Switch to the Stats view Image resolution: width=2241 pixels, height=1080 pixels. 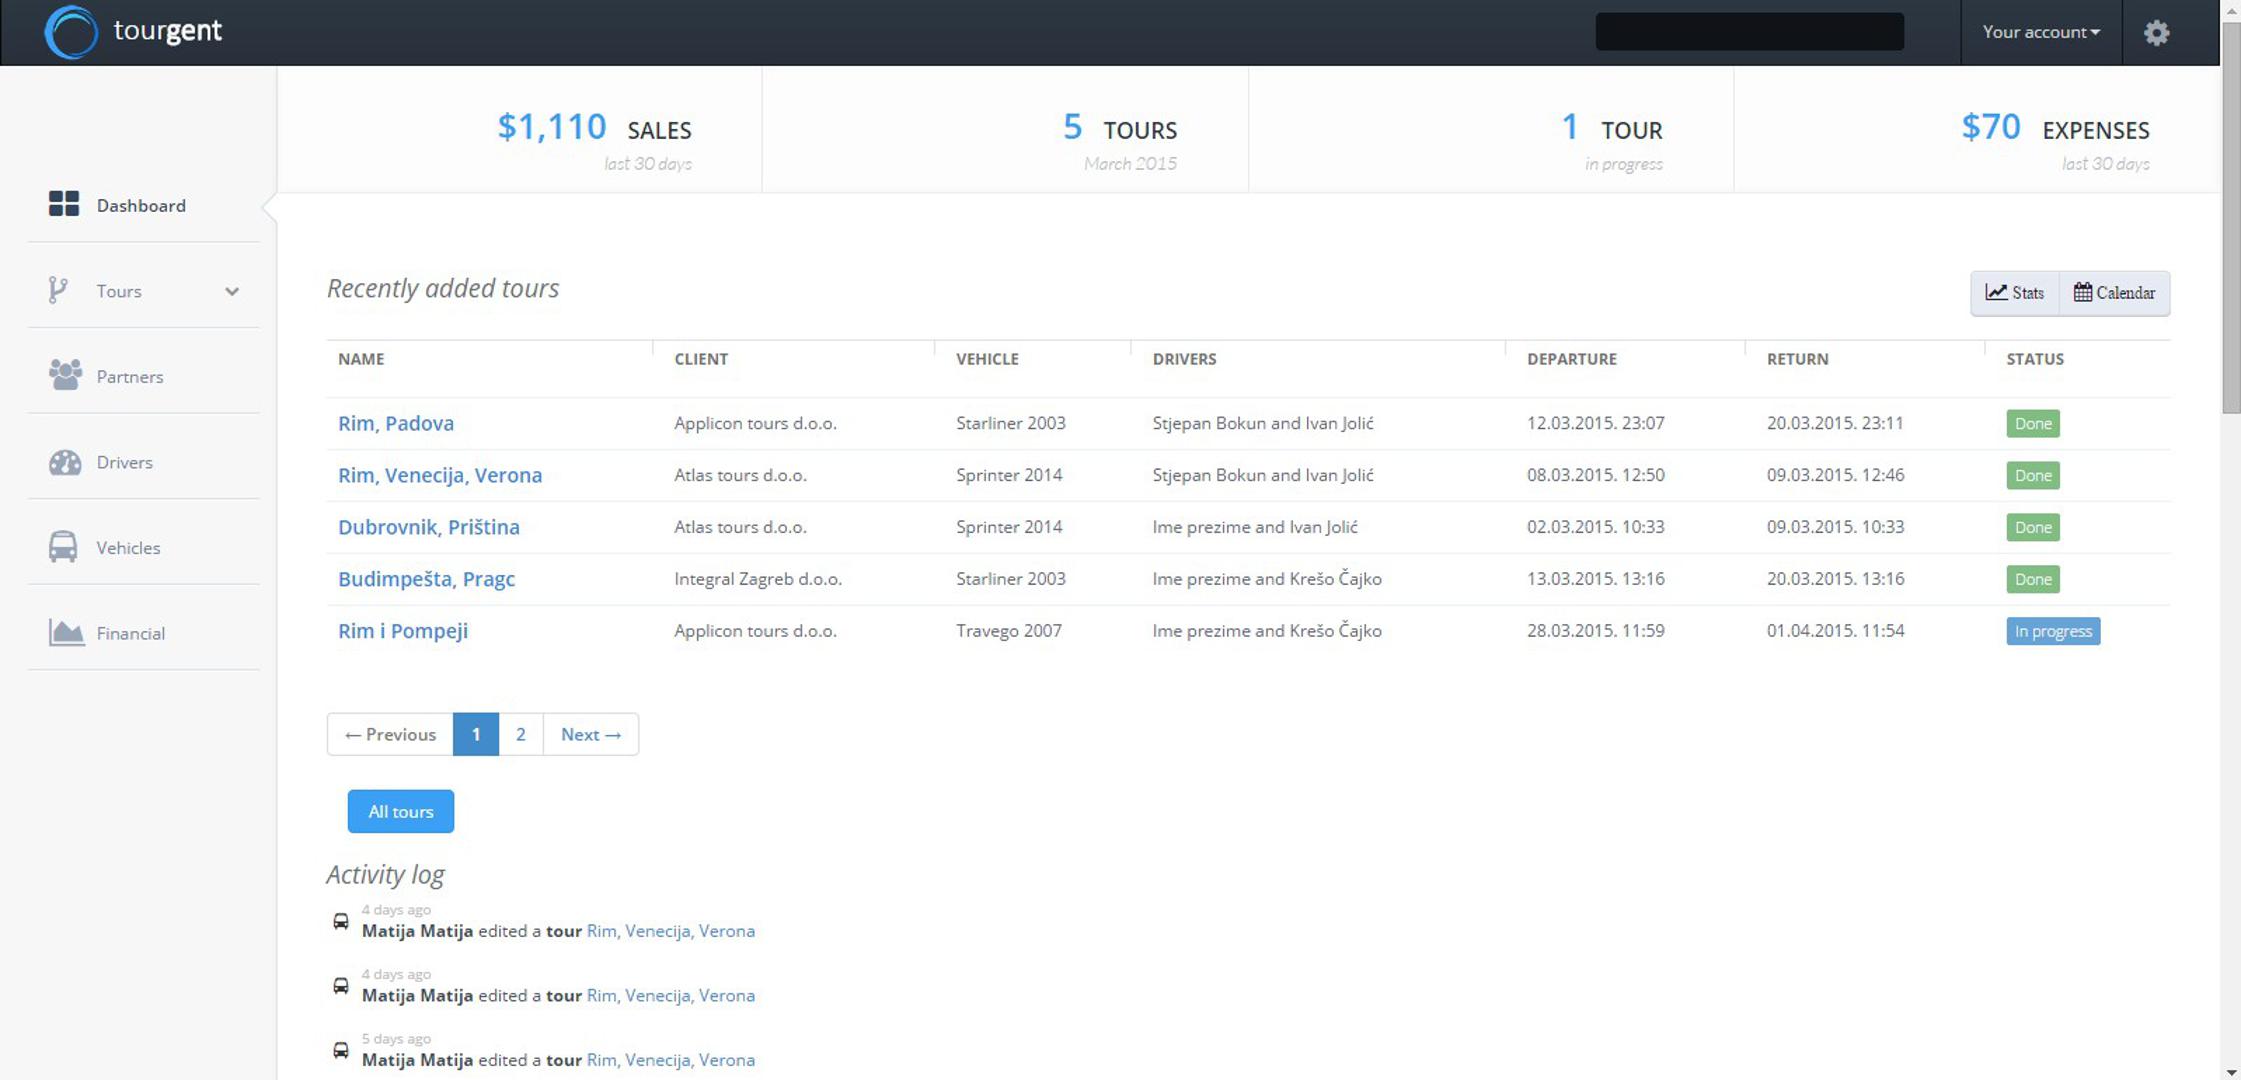click(2014, 293)
